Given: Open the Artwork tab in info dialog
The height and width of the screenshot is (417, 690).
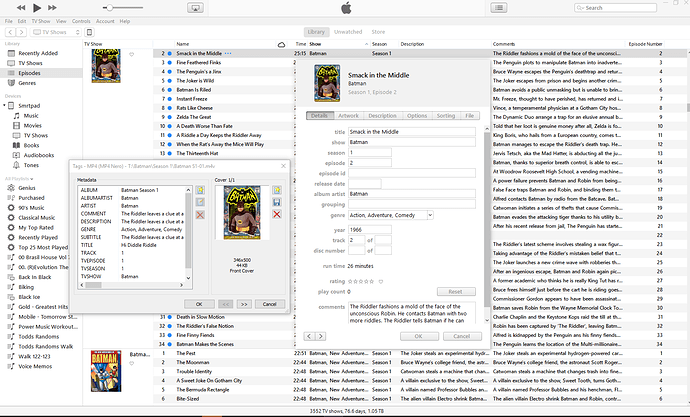Looking at the screenshot, I should (349, 116).
